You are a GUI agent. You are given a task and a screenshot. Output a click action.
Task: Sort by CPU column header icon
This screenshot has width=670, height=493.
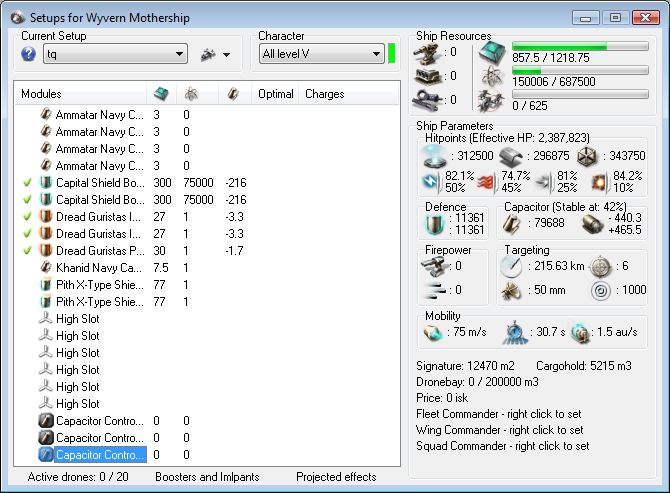coord(161,94)
